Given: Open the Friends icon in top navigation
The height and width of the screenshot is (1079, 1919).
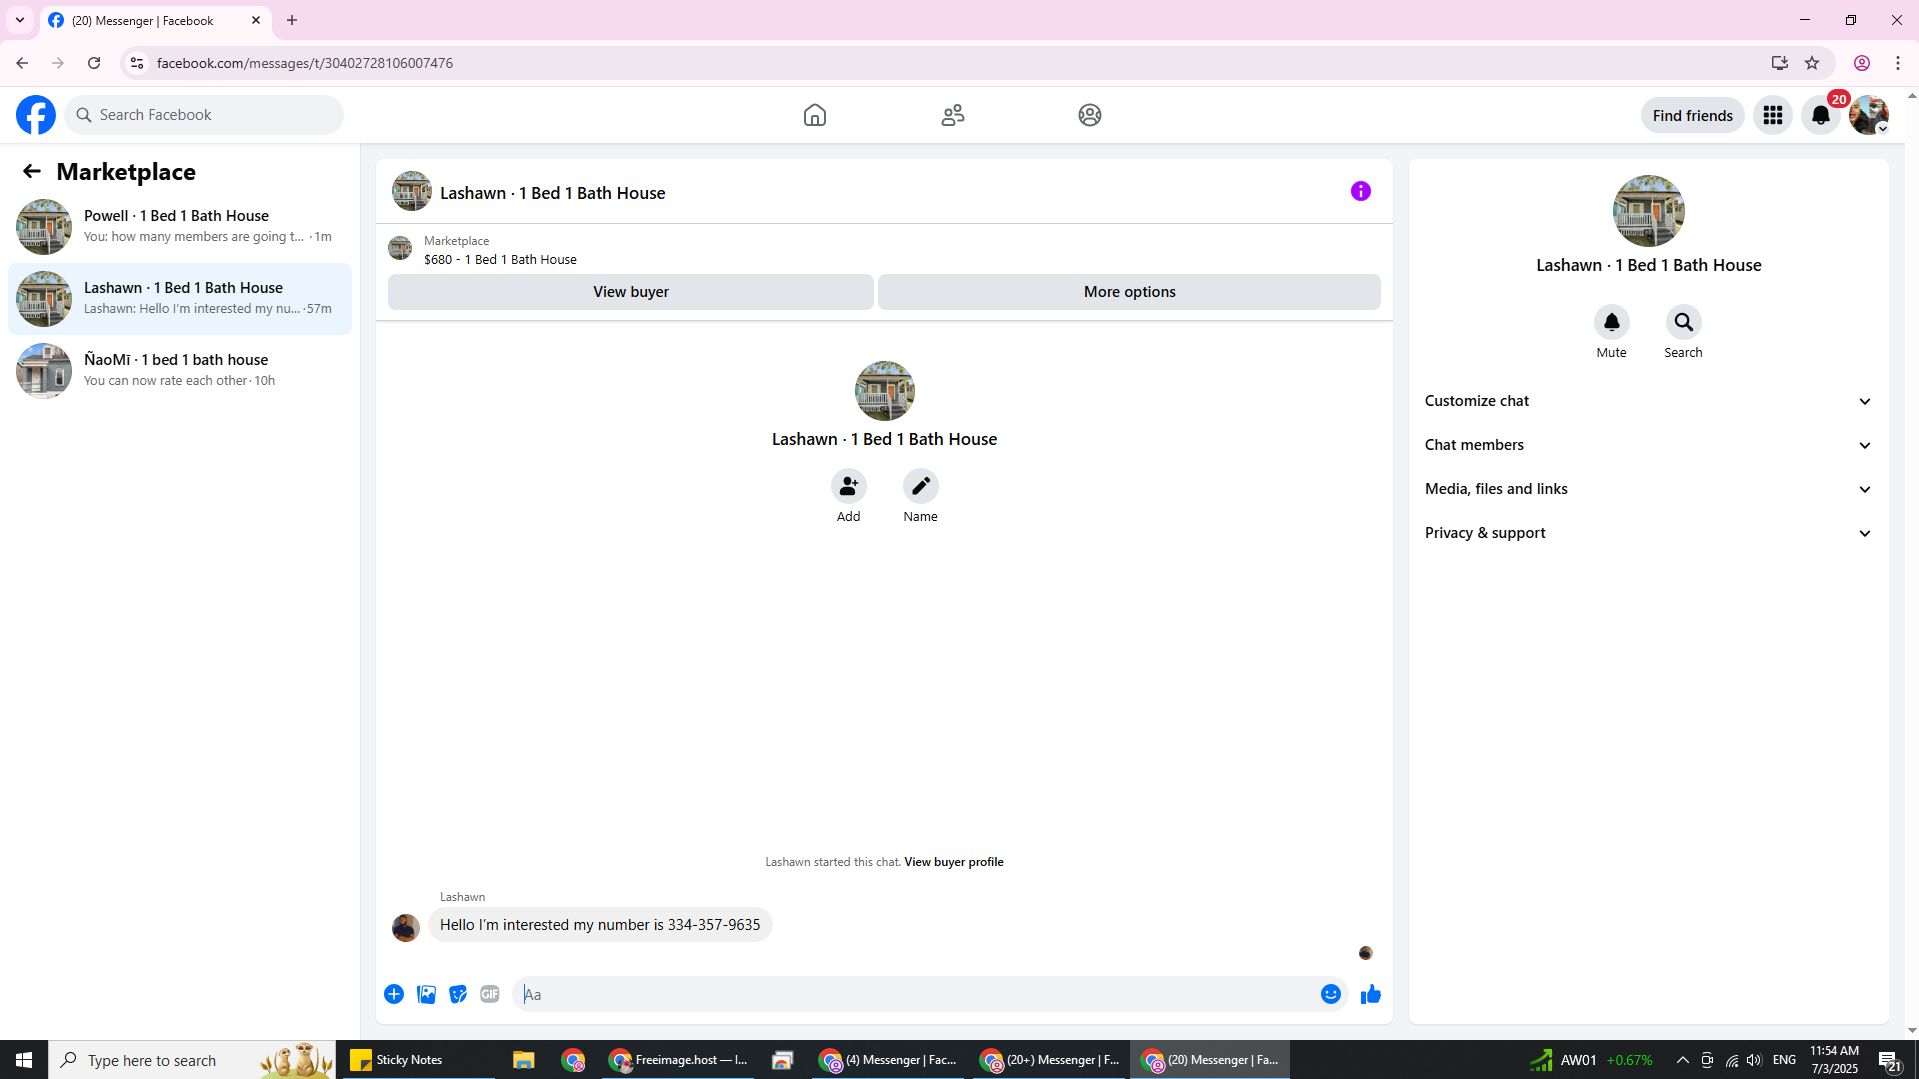Looking at the screenshot, I should click(x=953, y=115).
